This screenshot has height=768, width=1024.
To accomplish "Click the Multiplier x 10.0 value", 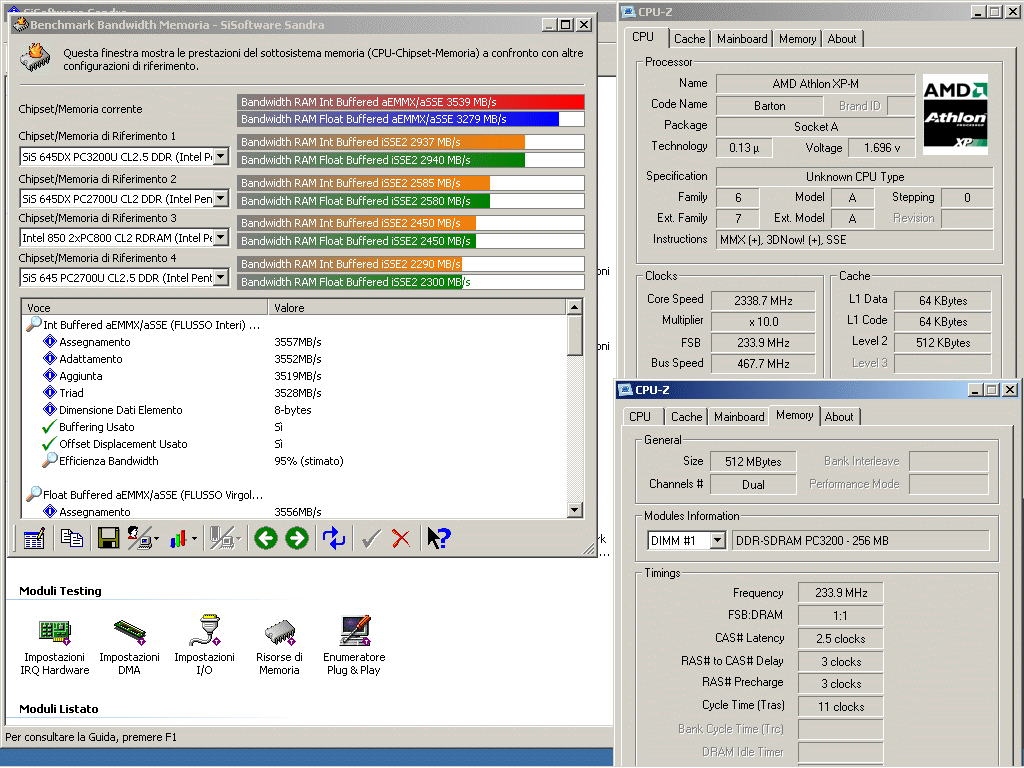I will pos(763,321).
